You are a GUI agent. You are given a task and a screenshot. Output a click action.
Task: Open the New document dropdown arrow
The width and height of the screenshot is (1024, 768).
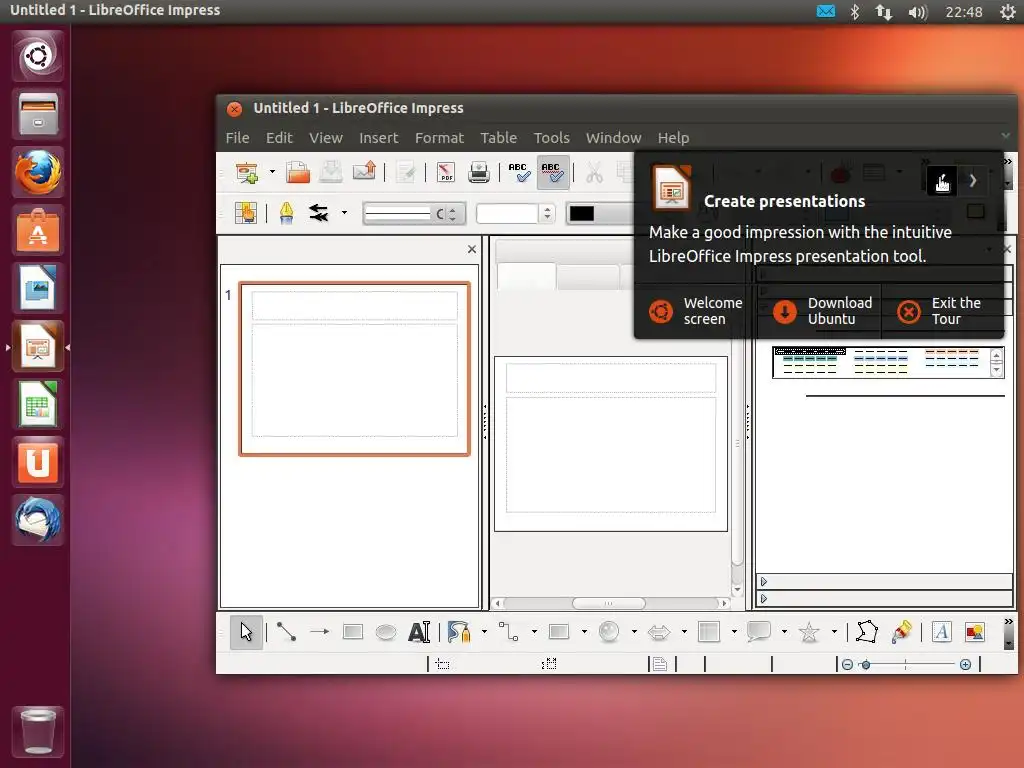272,172
